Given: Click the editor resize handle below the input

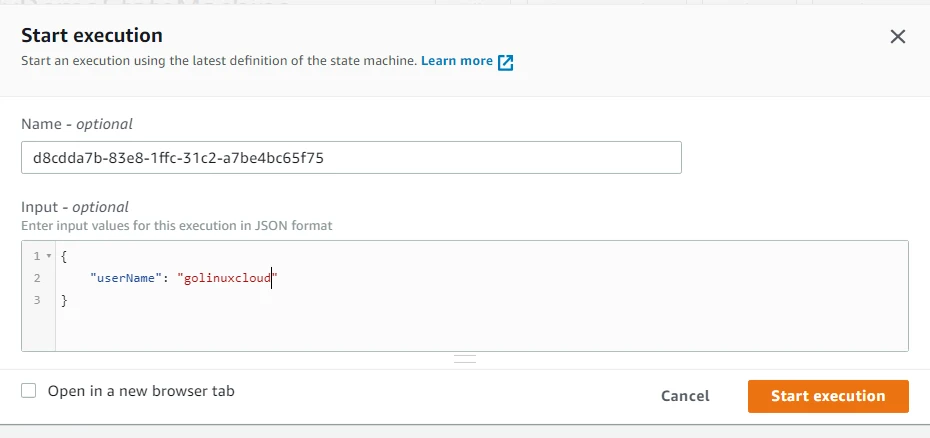Looking at the screenshot, I should pyautogui.click(x=465, y=357).
